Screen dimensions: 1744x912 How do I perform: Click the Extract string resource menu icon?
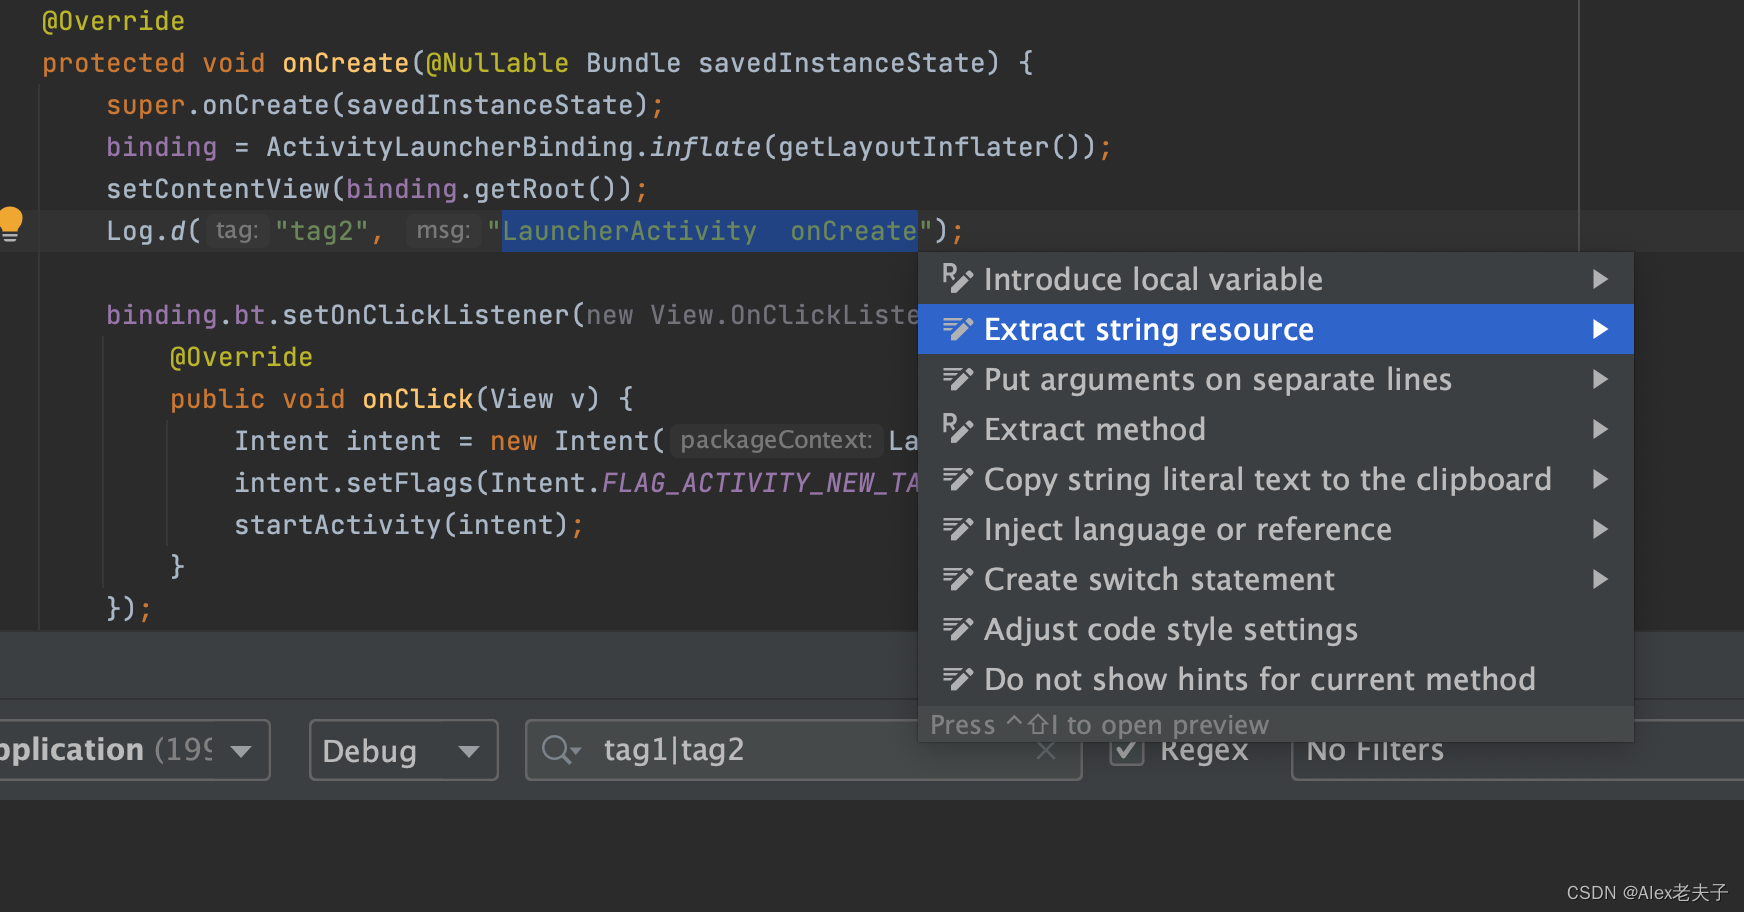pos(957,329)
